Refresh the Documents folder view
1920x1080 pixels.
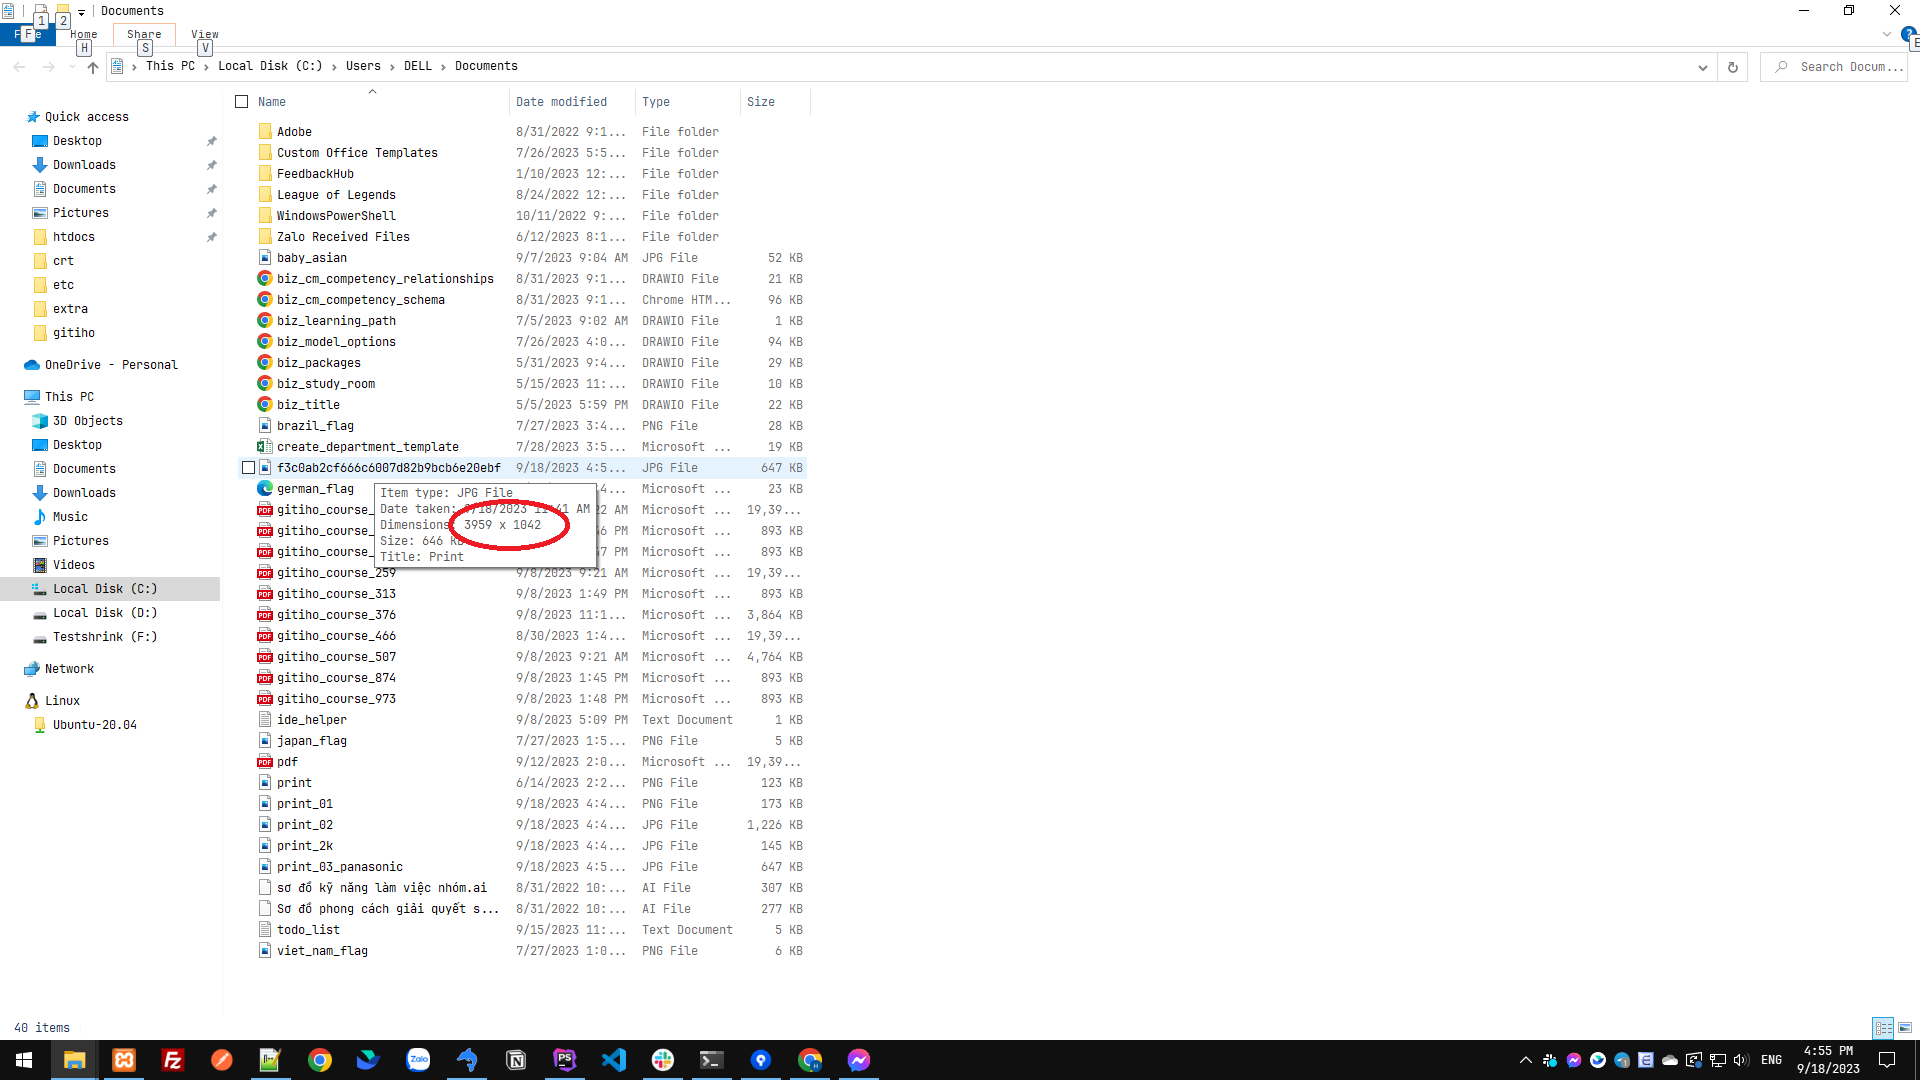(x=1733, y=67)
